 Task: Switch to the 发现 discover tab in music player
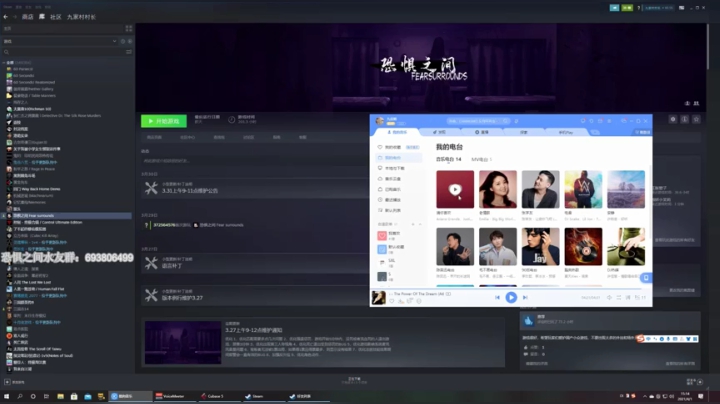click(x=439, y=132)
